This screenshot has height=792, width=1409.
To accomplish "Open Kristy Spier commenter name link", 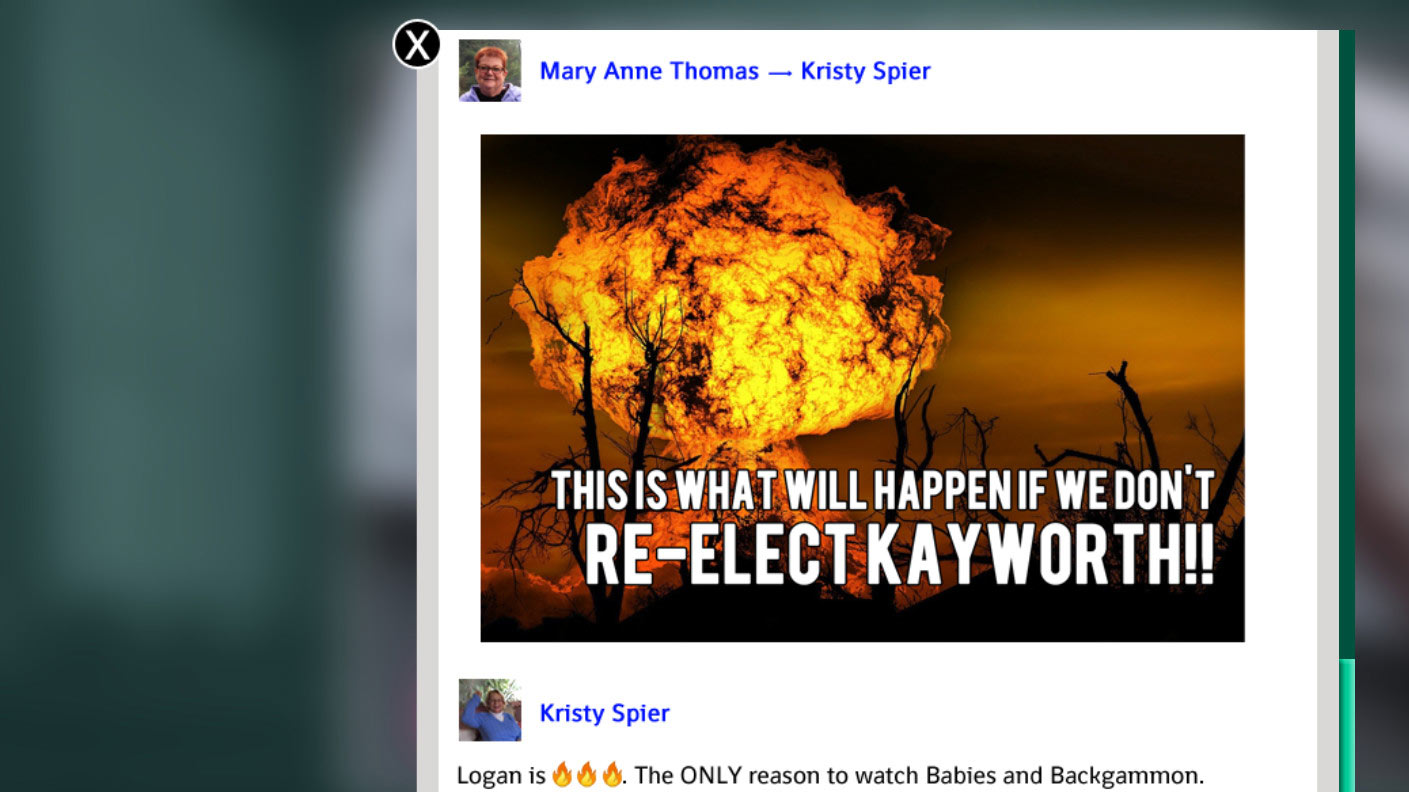I will coord(604,713).
